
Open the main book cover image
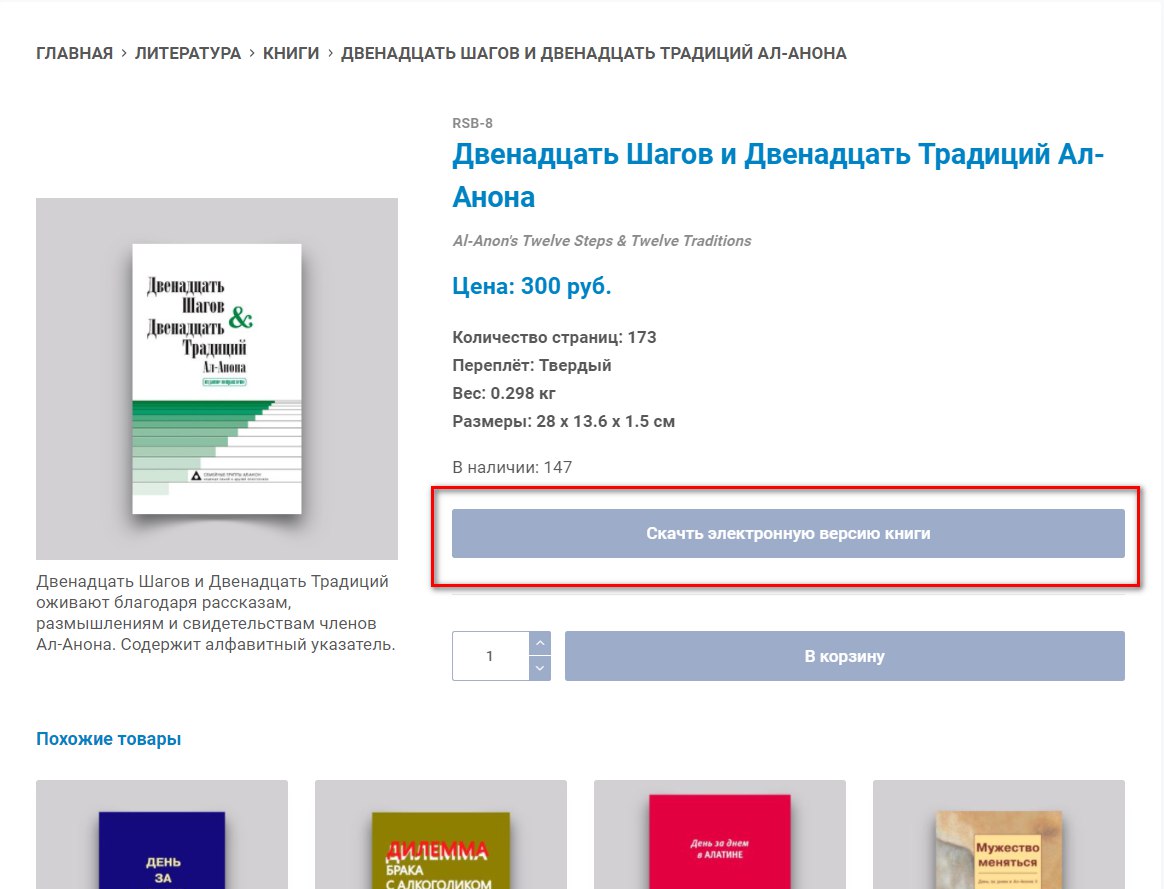pos(217,378)
